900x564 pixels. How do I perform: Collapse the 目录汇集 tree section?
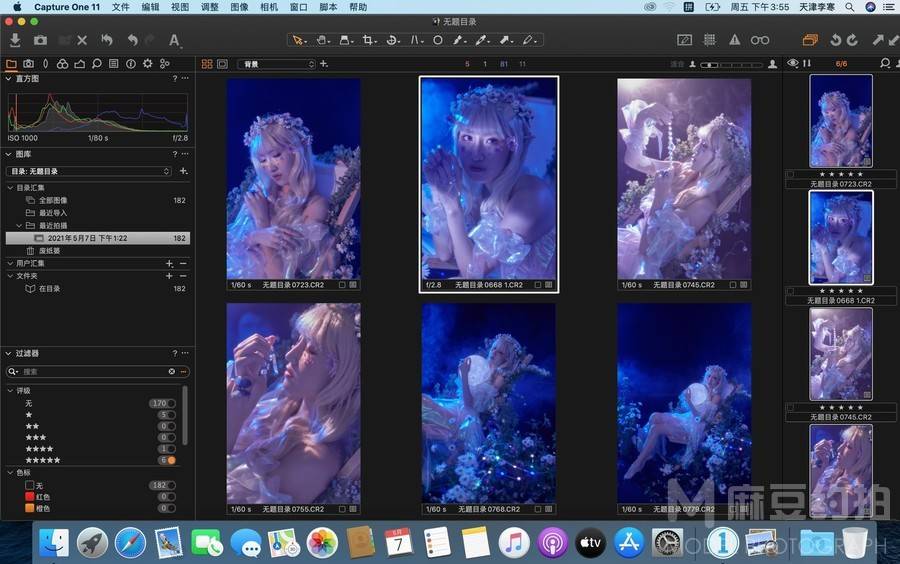coord(10,188)
